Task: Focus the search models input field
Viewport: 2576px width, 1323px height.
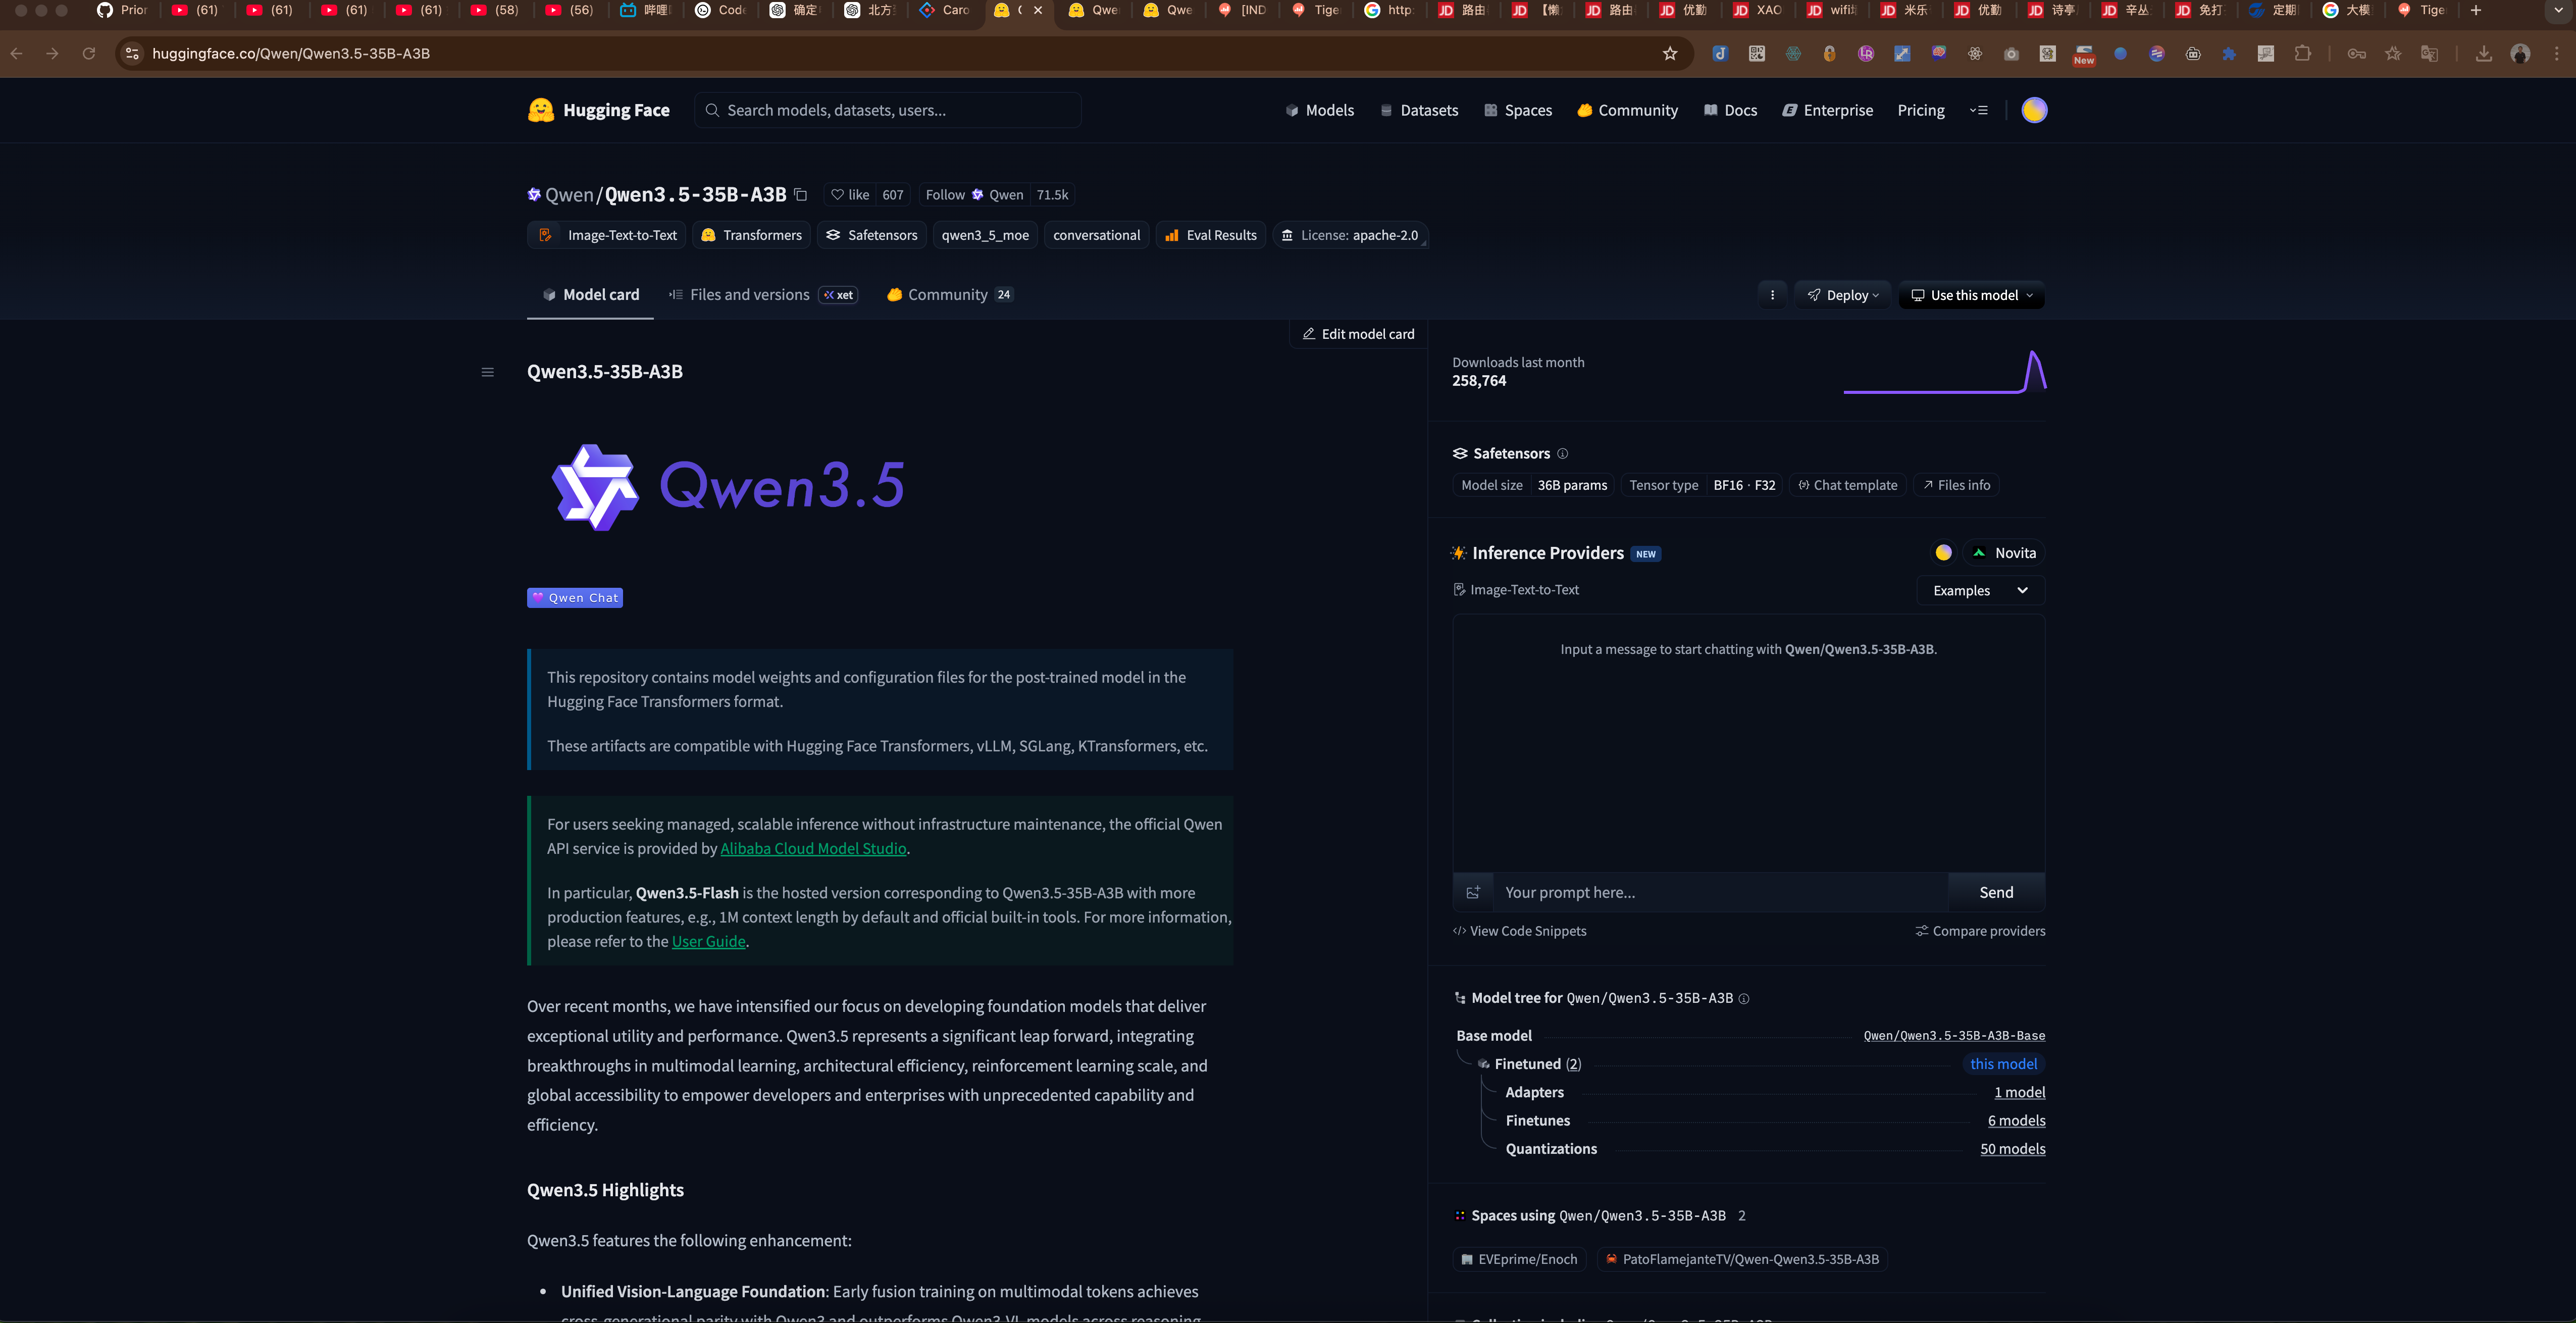Action: (x=888, y=110)
